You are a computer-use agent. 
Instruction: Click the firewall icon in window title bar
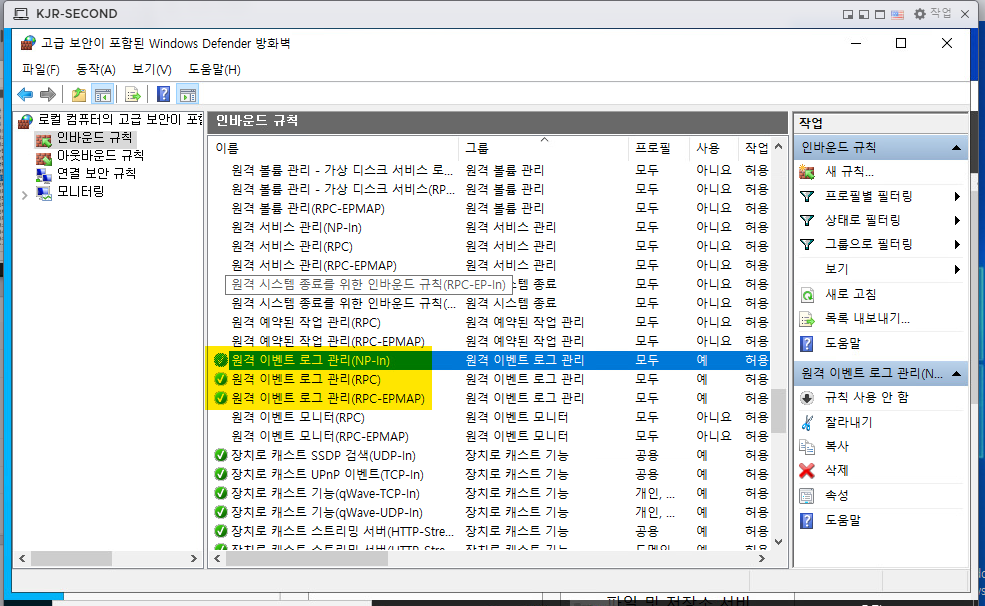pos(28,43)
